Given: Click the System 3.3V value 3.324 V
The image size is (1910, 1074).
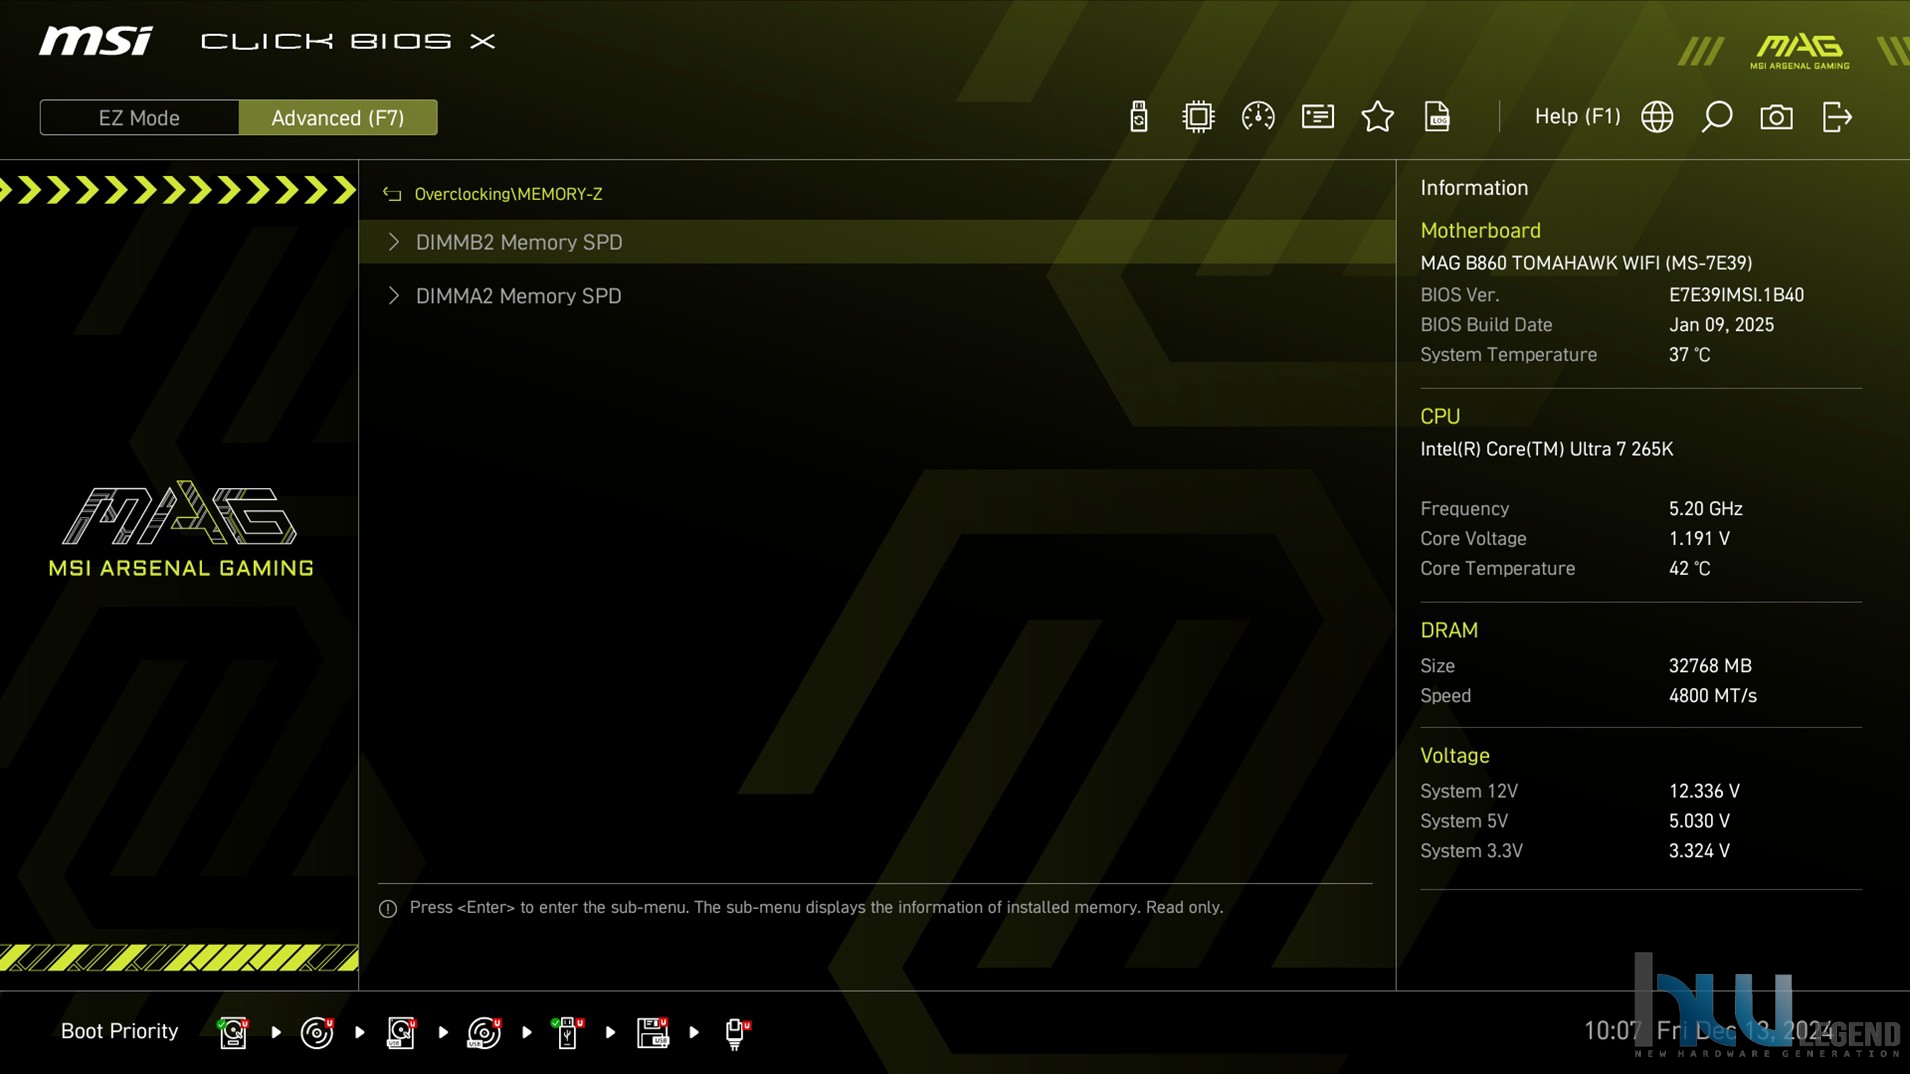Looking at the screenshot, I should 1699,851.
